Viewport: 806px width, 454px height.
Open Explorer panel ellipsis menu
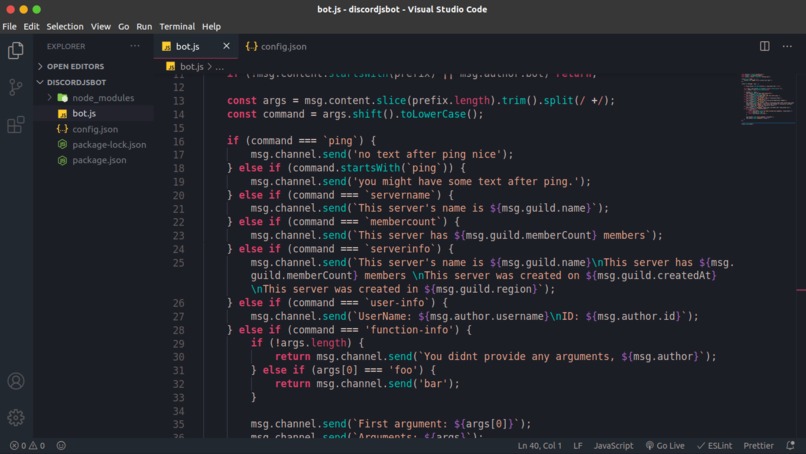coord(135,46)
